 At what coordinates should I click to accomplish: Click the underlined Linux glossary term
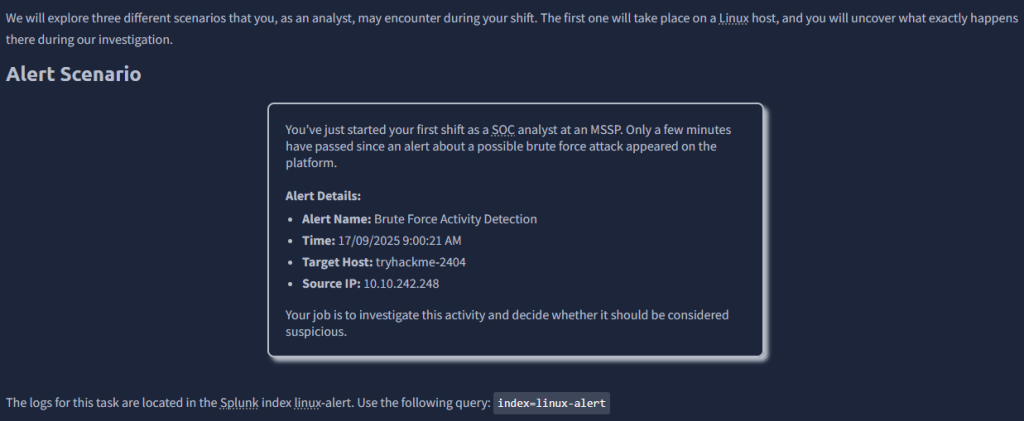coord(733,22)
